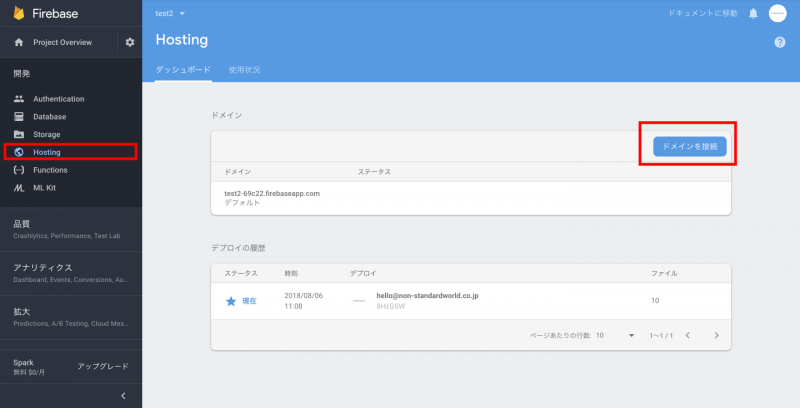
Task: Click the Functions brackets icon
Action: coord(19,170)
